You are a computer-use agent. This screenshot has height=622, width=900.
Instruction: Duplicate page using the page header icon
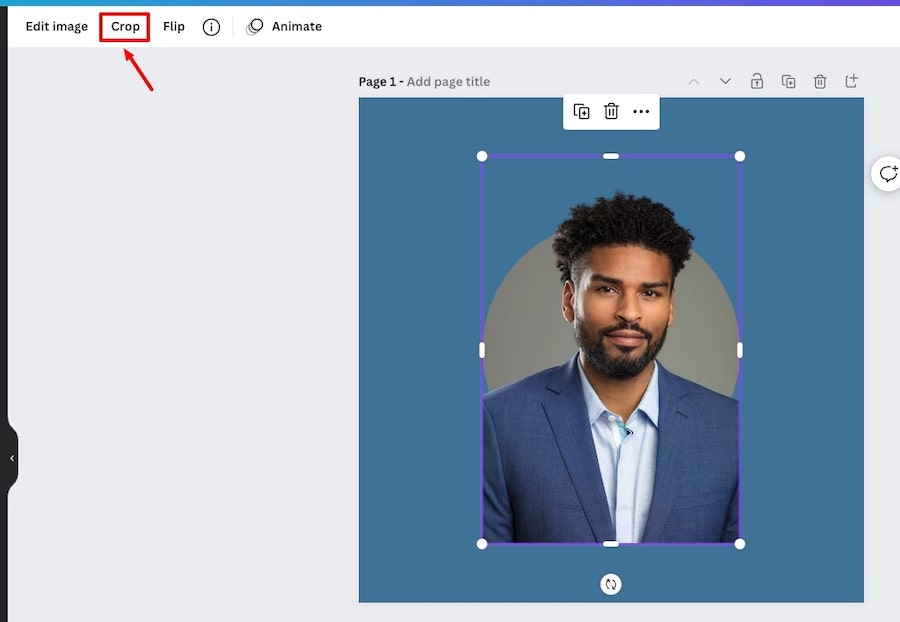[x=789, y=81]
